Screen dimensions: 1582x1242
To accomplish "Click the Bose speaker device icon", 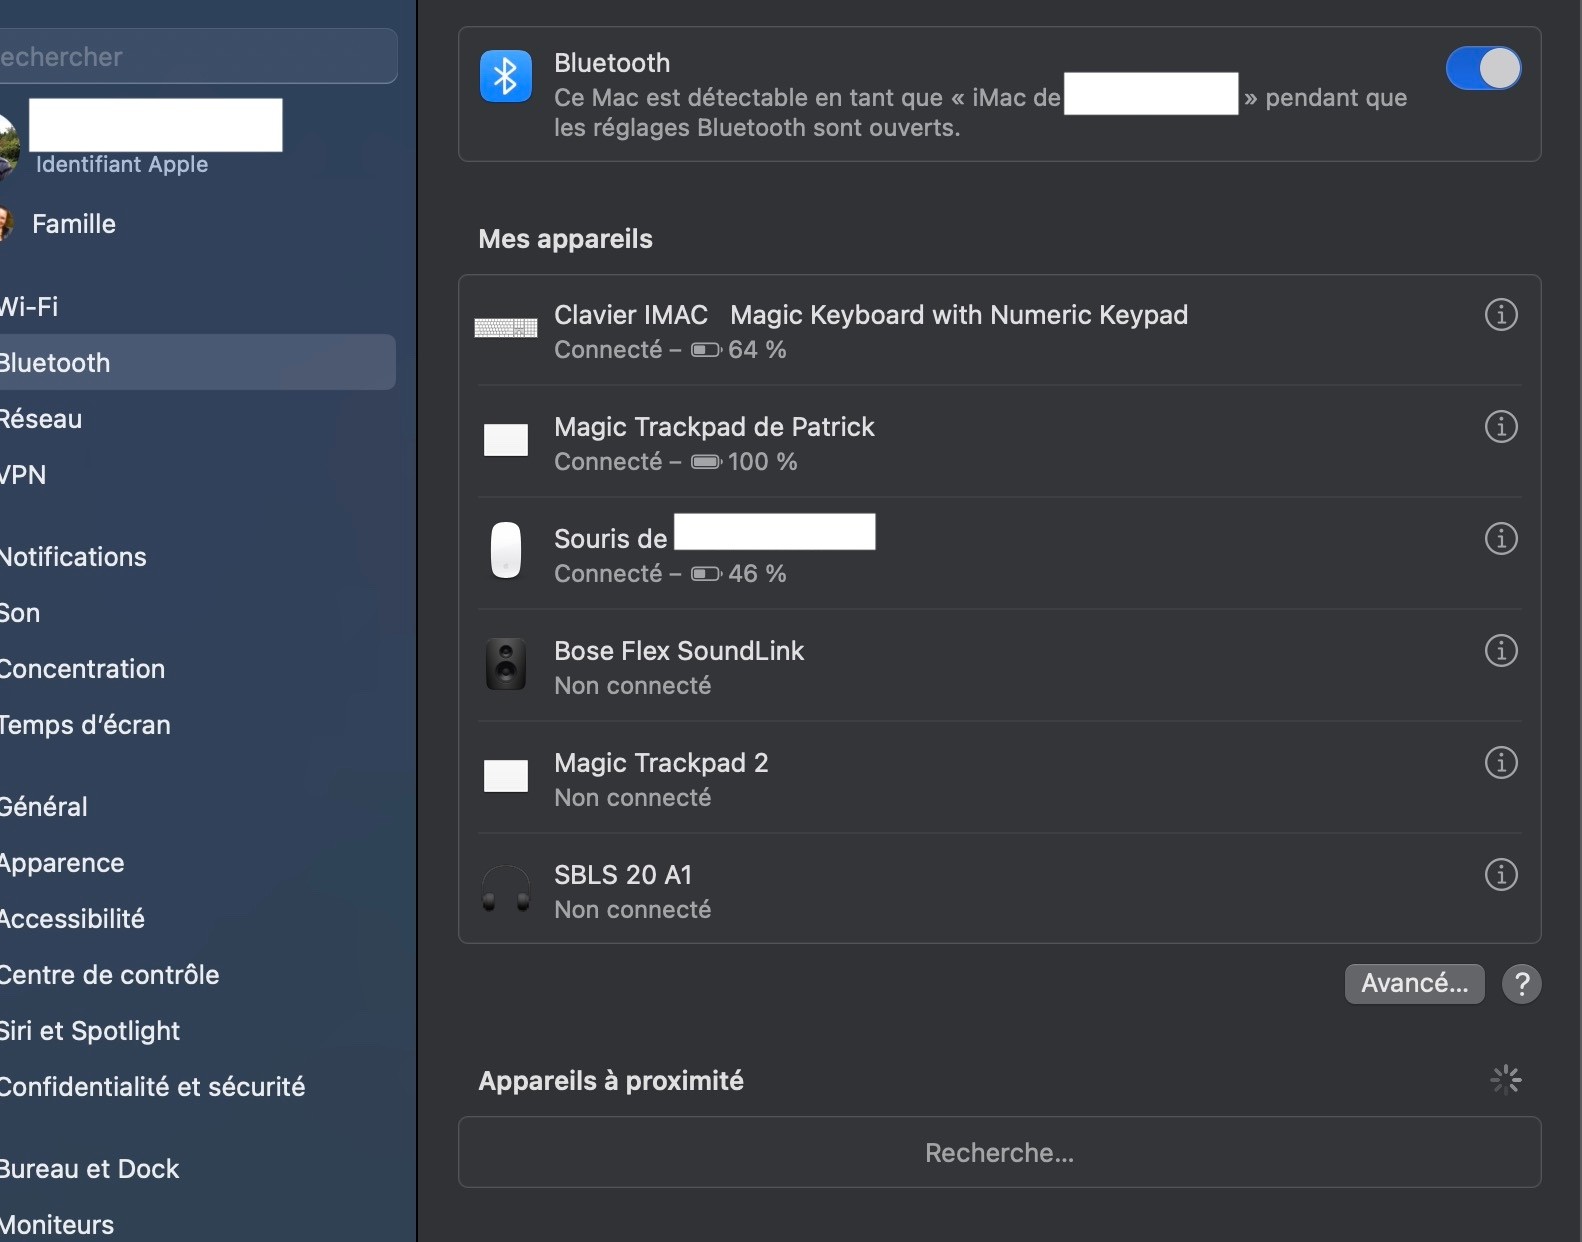I will point(506,665).
